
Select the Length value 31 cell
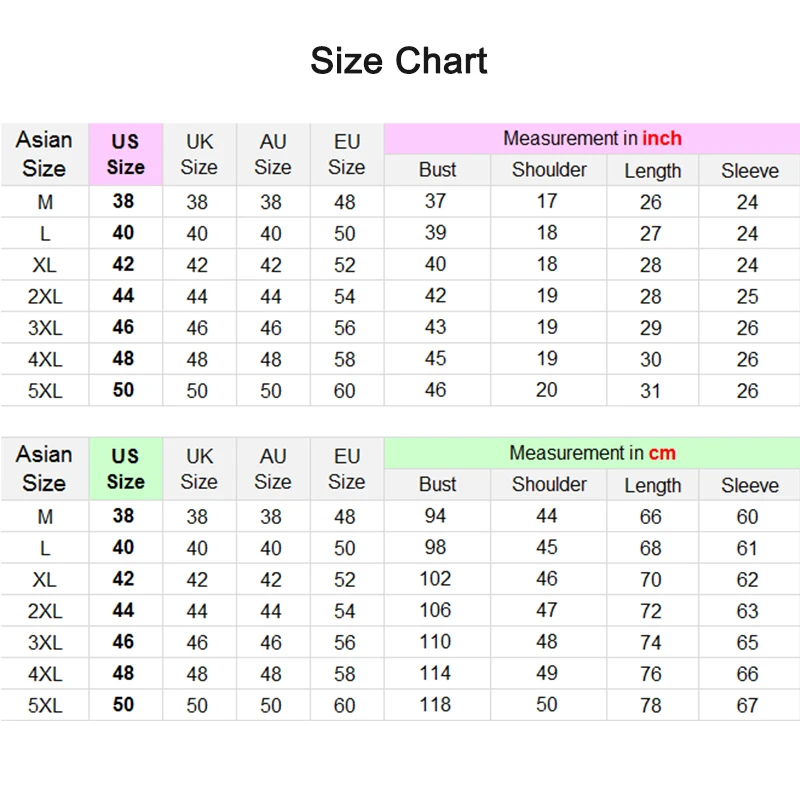653,391
